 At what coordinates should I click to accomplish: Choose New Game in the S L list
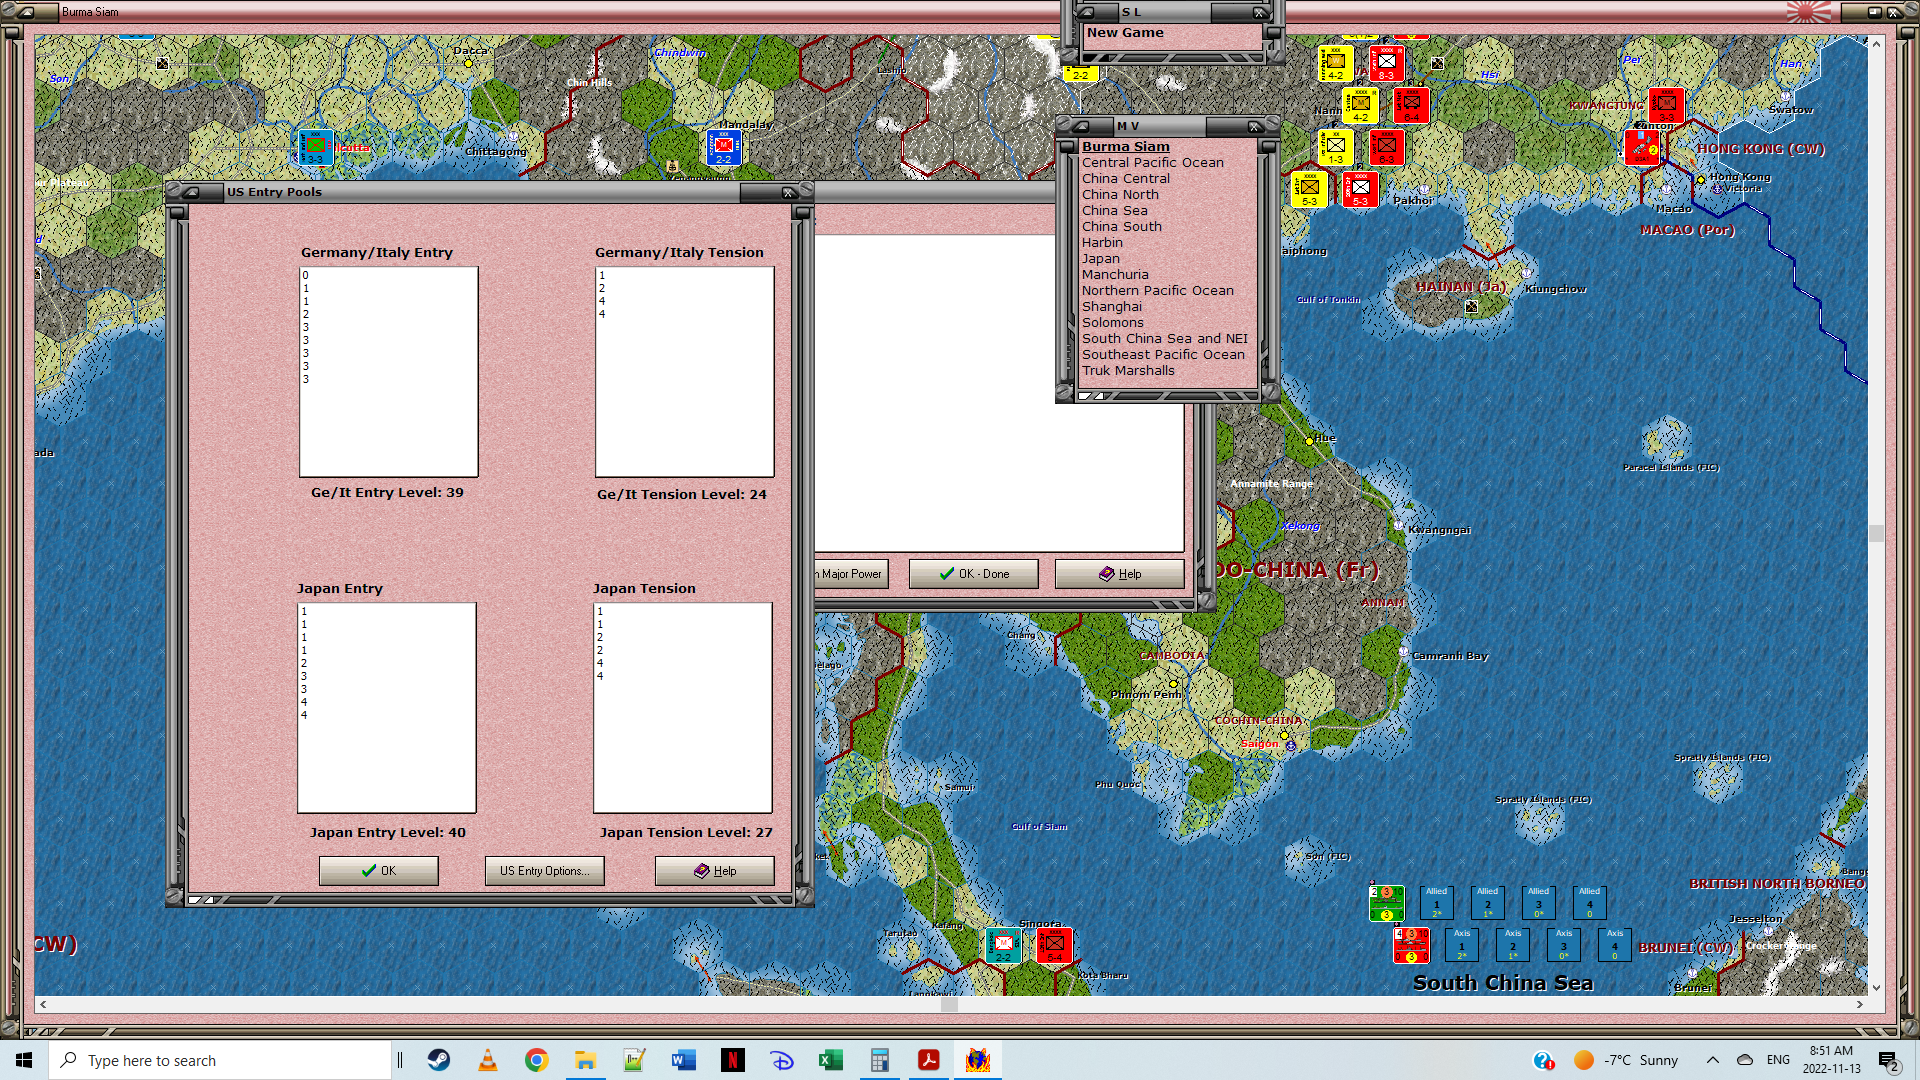point(1125,33)
